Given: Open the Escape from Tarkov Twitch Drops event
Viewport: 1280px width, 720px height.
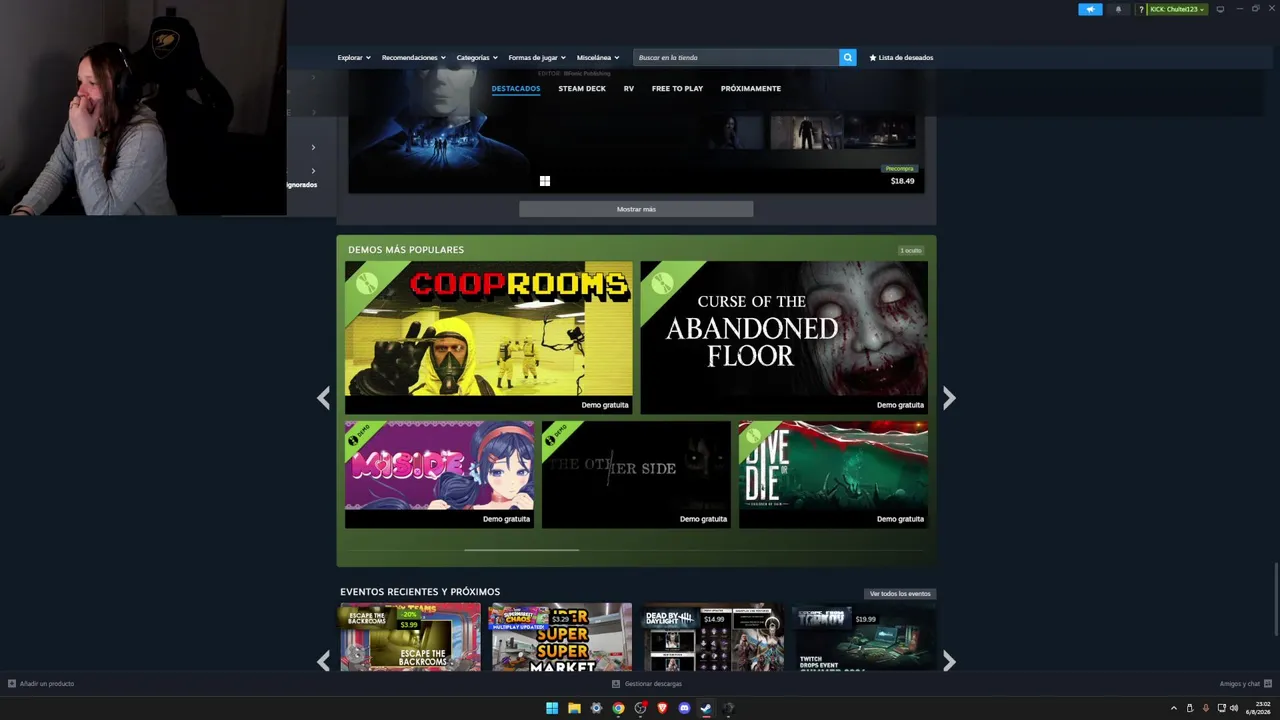Looking at the screenshot, I should (864, 637).
